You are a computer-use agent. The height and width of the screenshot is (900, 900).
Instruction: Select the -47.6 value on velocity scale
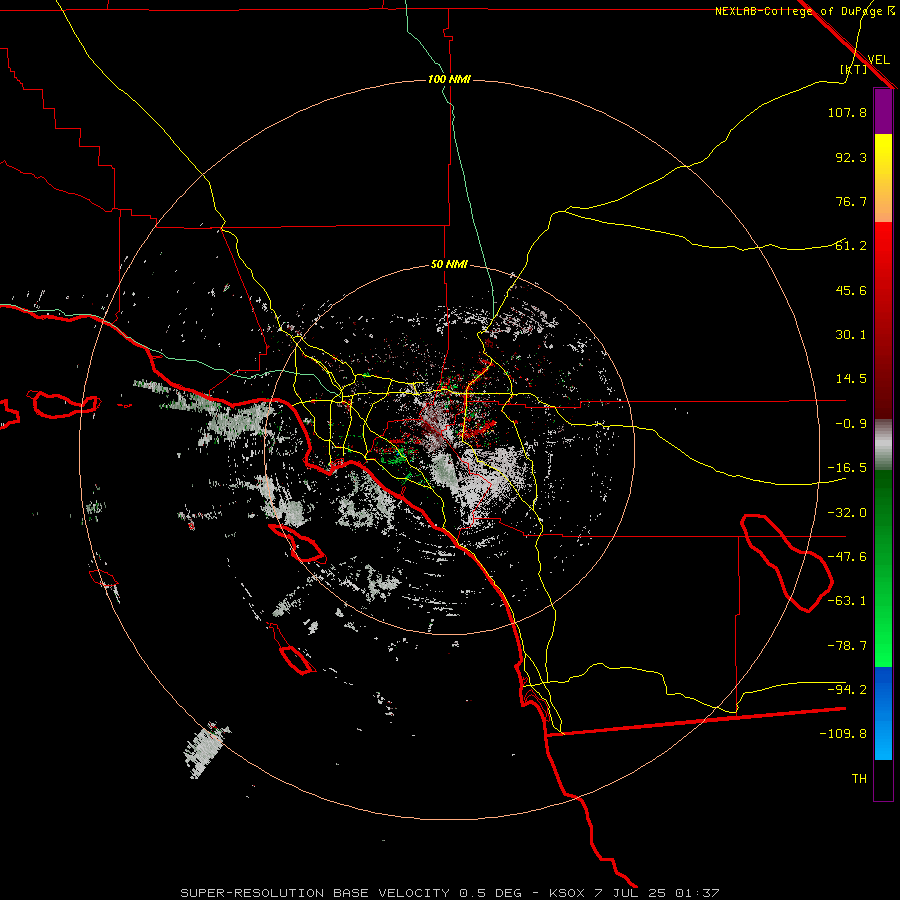coord(847,557)
